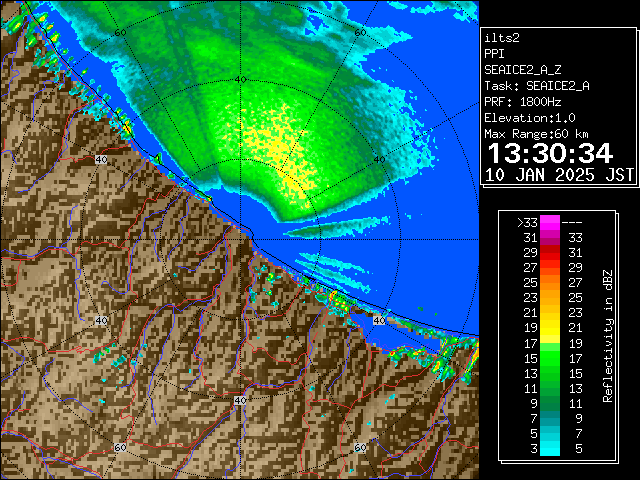This screenshot has width=640, height=480.
Task: Select the "---" legend label
Action: (x=572, y=222)
